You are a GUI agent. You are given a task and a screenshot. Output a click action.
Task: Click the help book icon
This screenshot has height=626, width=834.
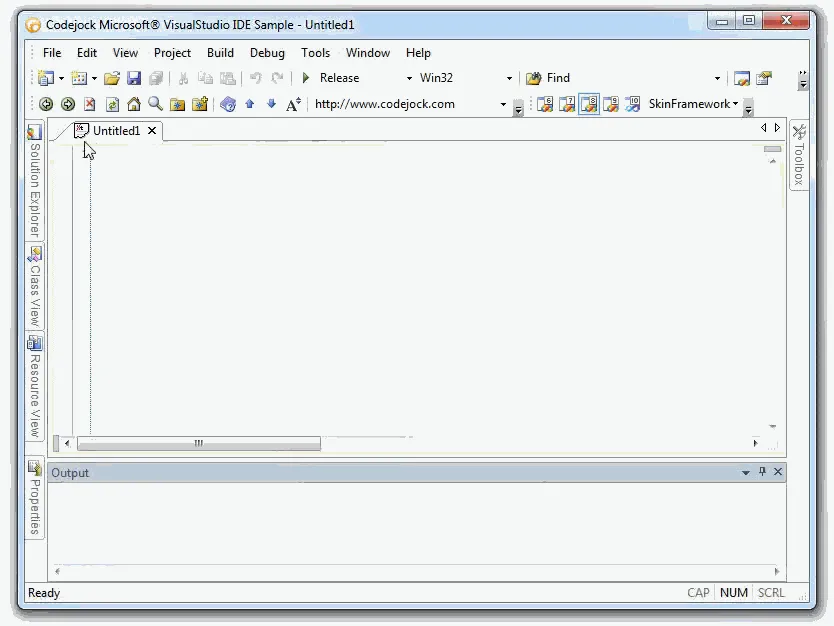coord(228,104)
